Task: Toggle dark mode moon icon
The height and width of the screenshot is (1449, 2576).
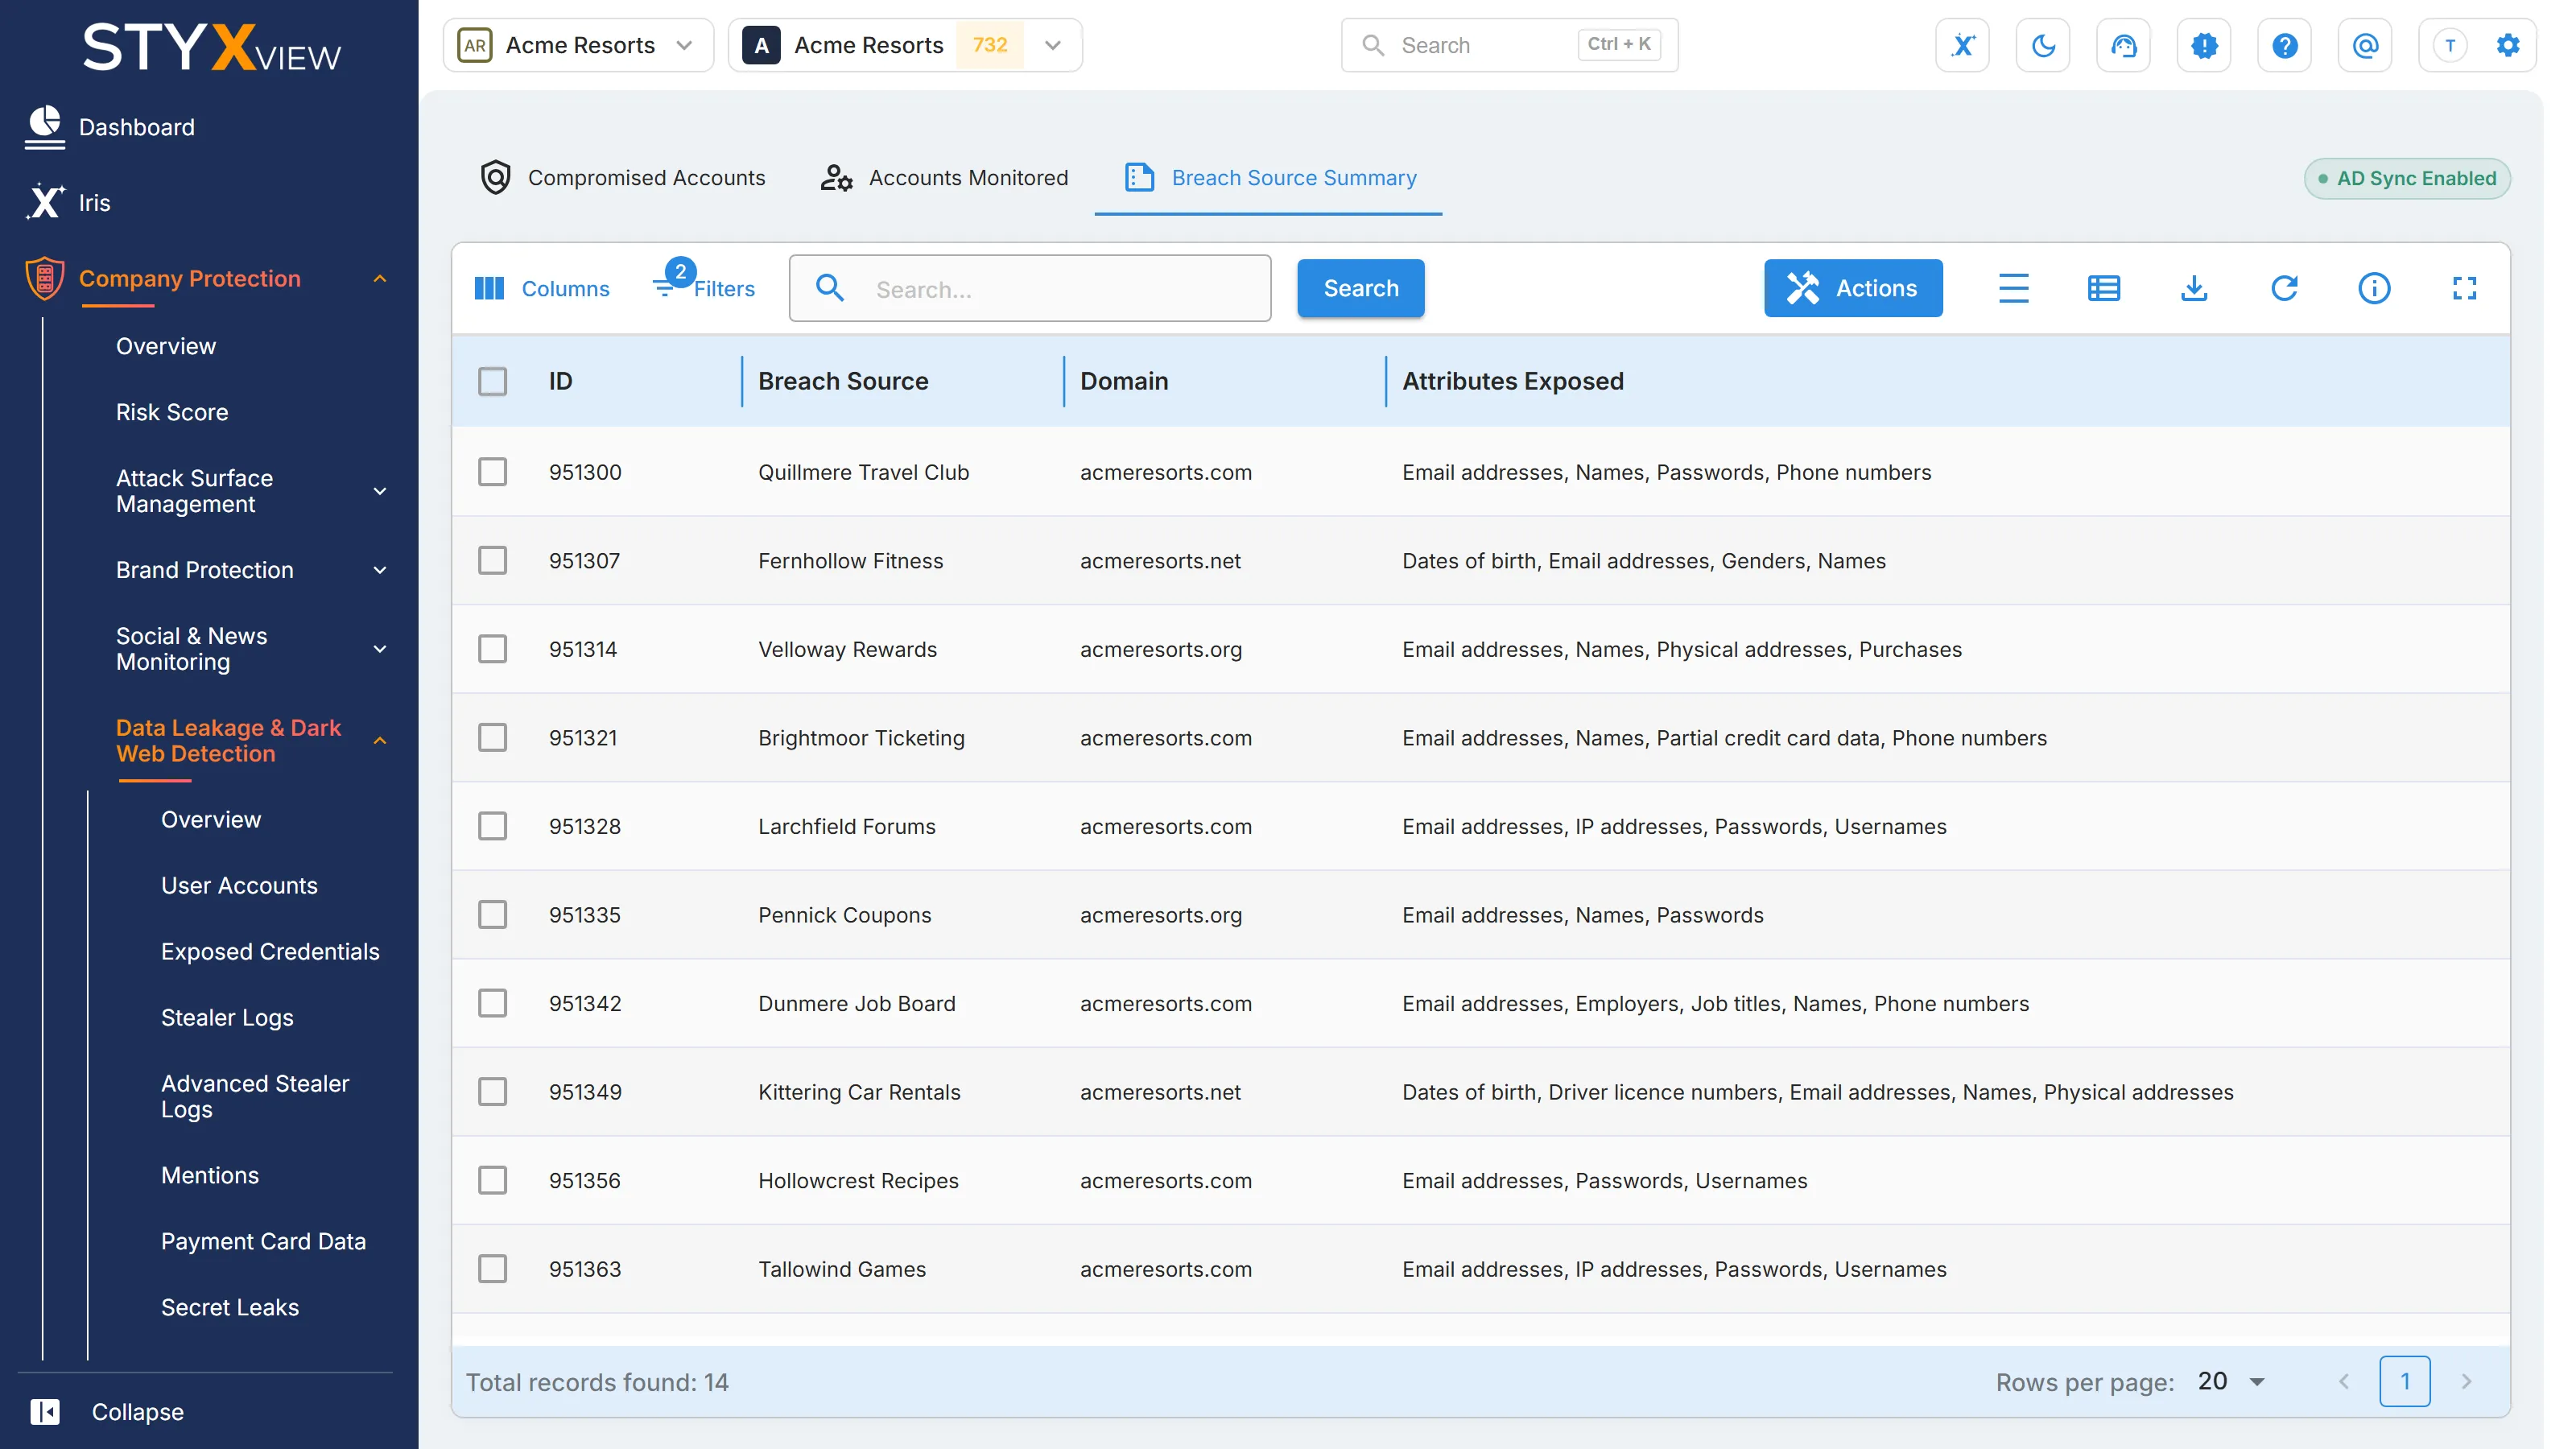Action: (x=2043, y=45)
